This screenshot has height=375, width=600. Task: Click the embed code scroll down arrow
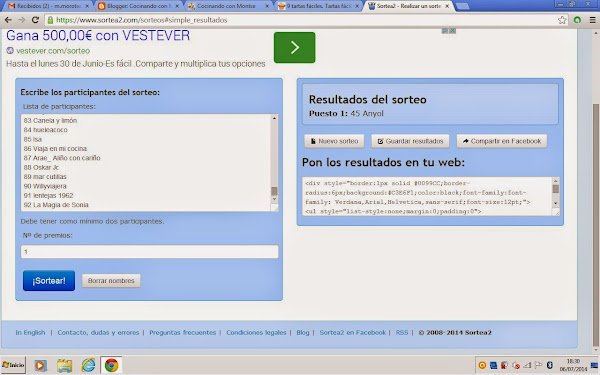(556, 204)
